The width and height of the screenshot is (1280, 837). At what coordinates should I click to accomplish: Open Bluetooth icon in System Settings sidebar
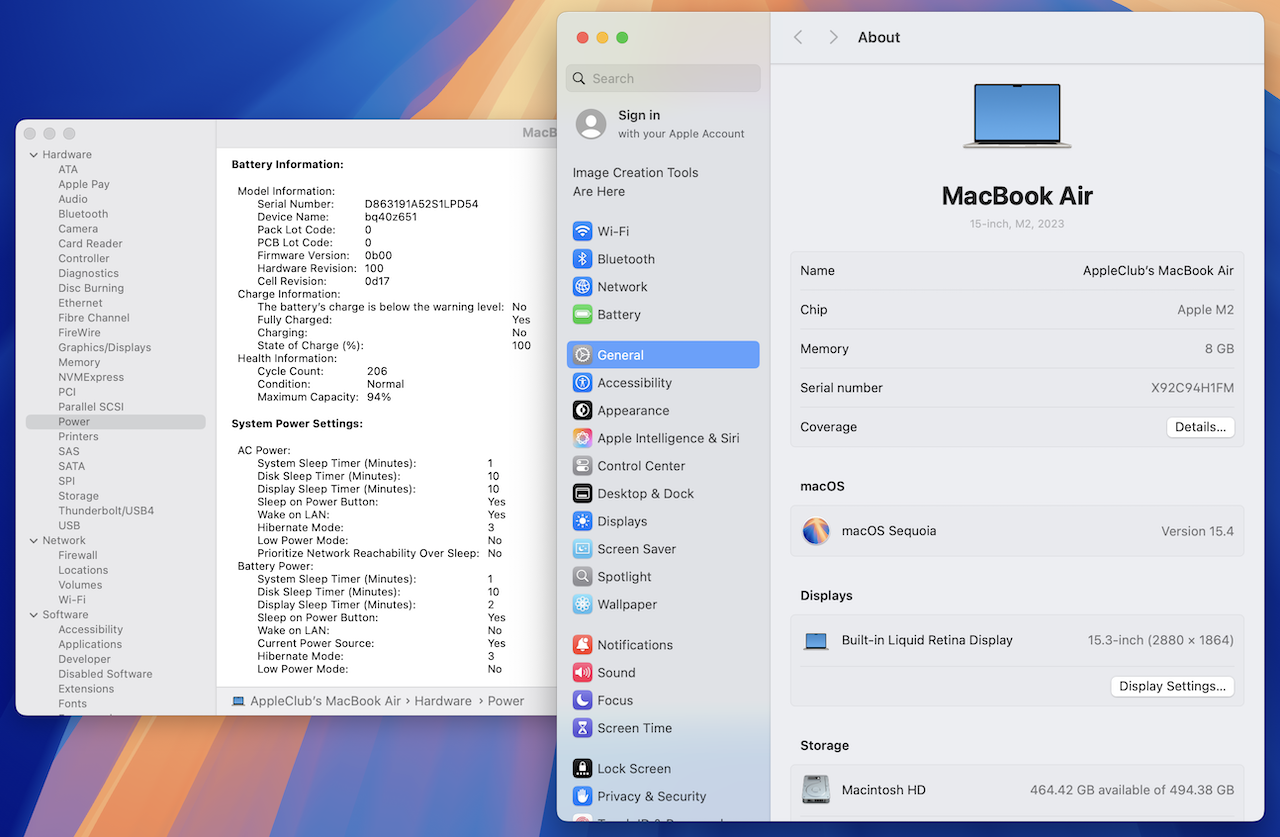(582, 259)
